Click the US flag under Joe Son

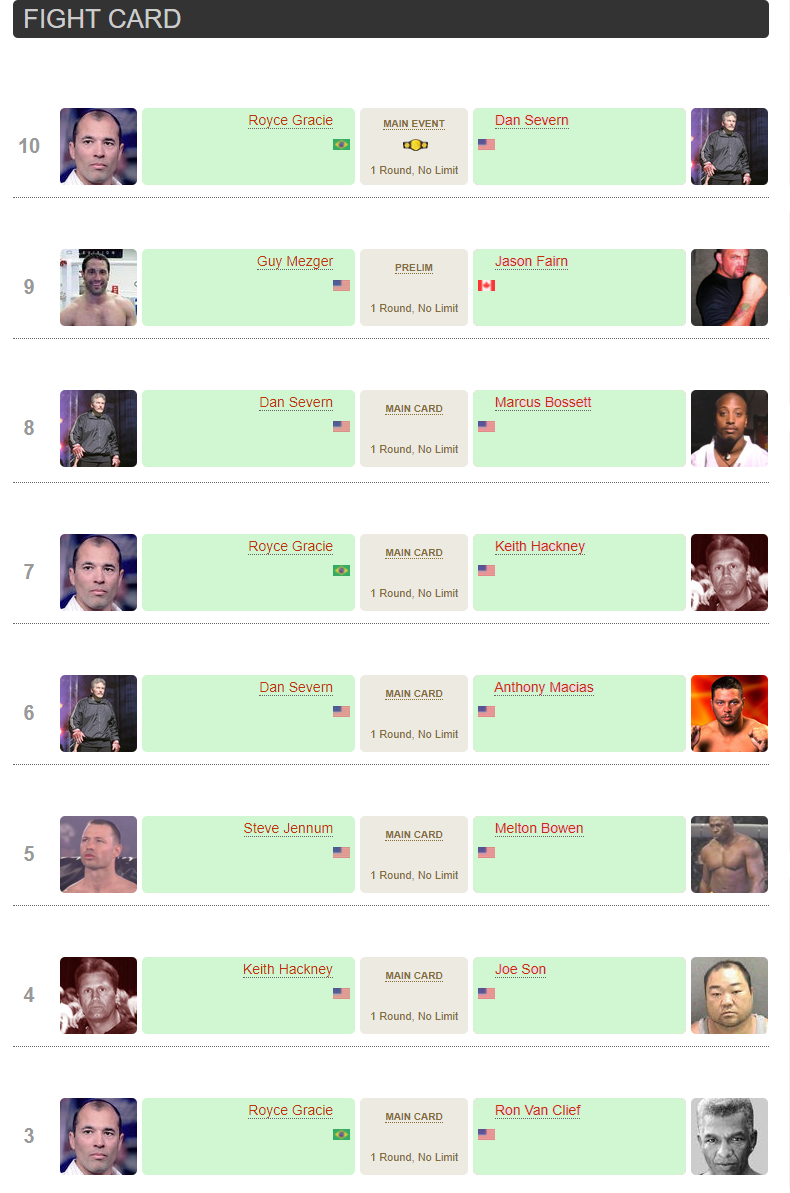click(x=487, y=993)
